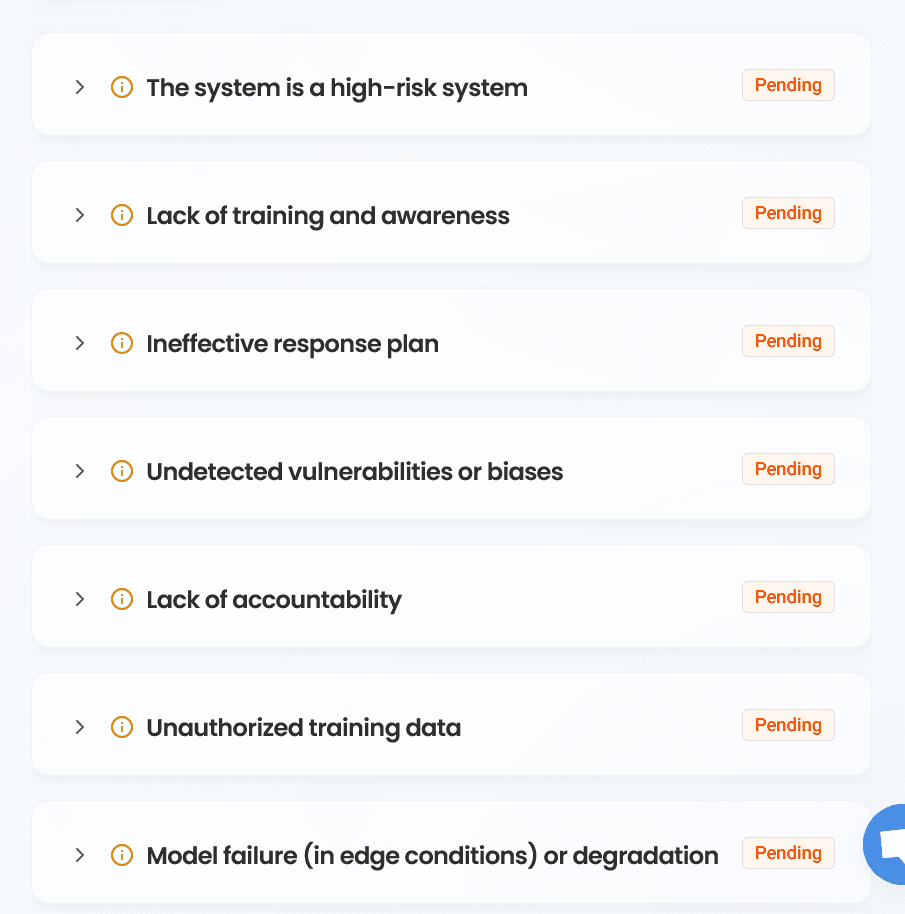
Task: Expand the 'Lack of accountability' section
Action: pyautogui.click(x=80, y=599)
